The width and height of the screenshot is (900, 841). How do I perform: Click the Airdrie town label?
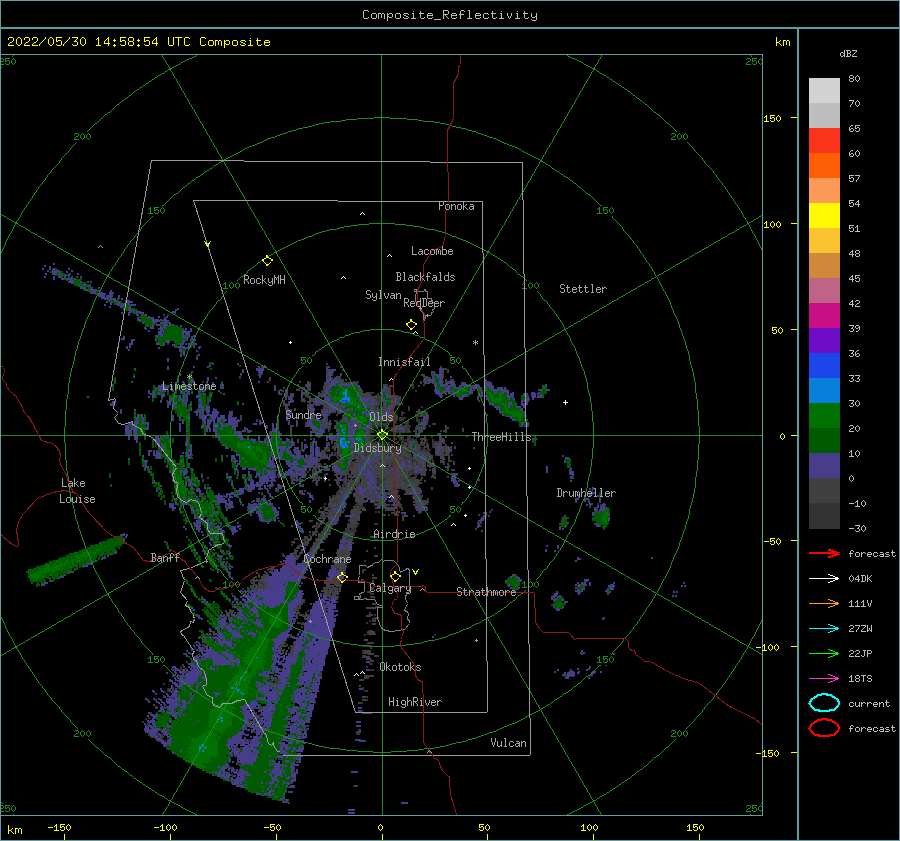pyautogui.click(x=394, y=534)
